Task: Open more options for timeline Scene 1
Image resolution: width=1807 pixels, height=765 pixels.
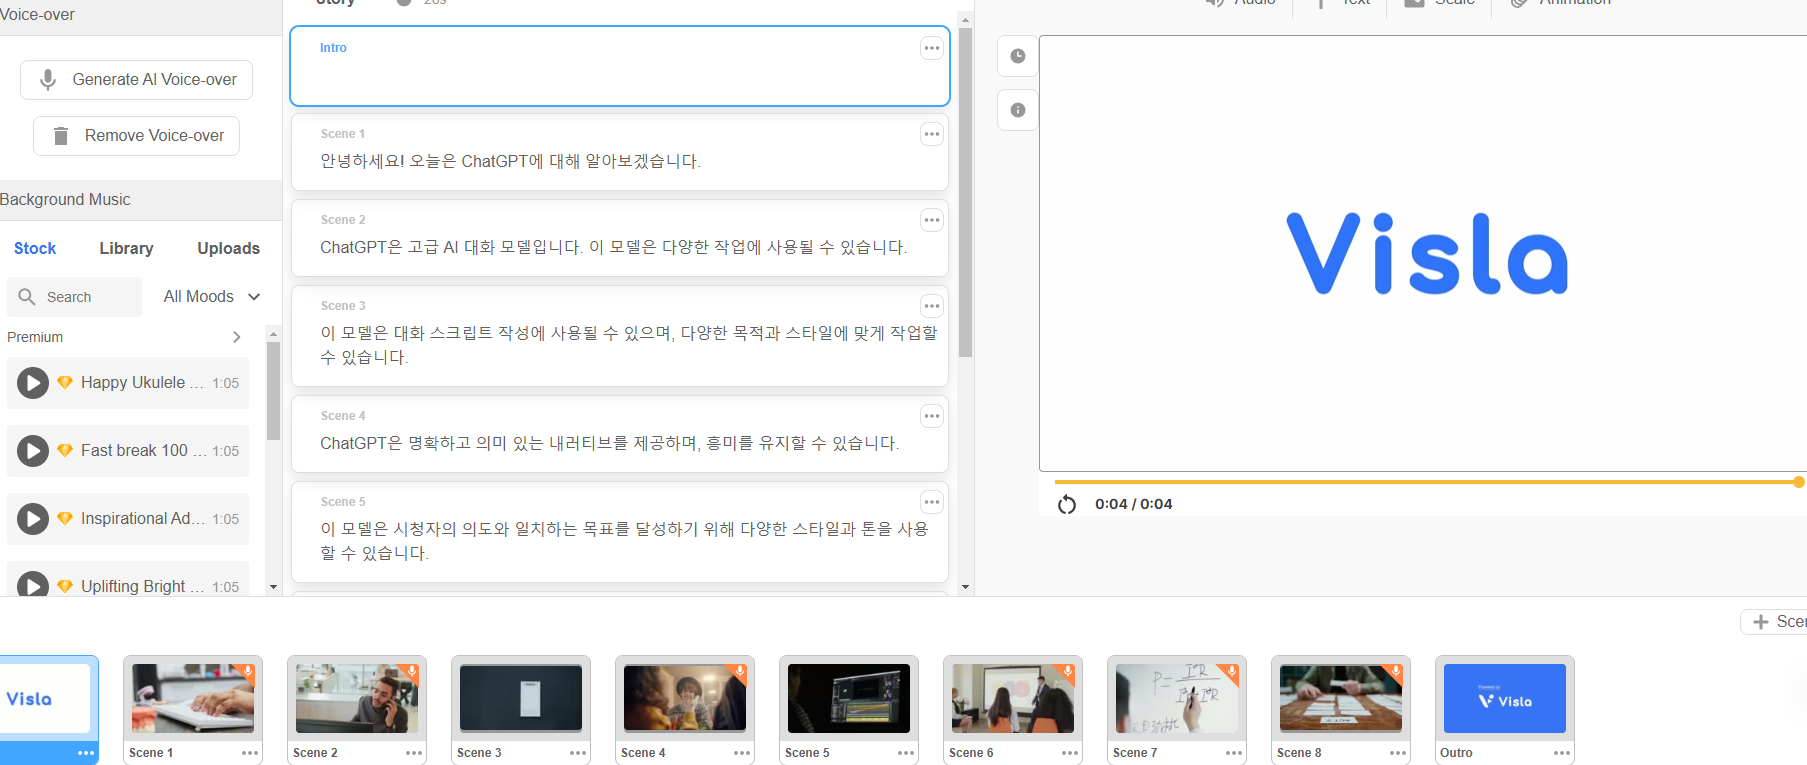Action: click(x=250, y=753)
